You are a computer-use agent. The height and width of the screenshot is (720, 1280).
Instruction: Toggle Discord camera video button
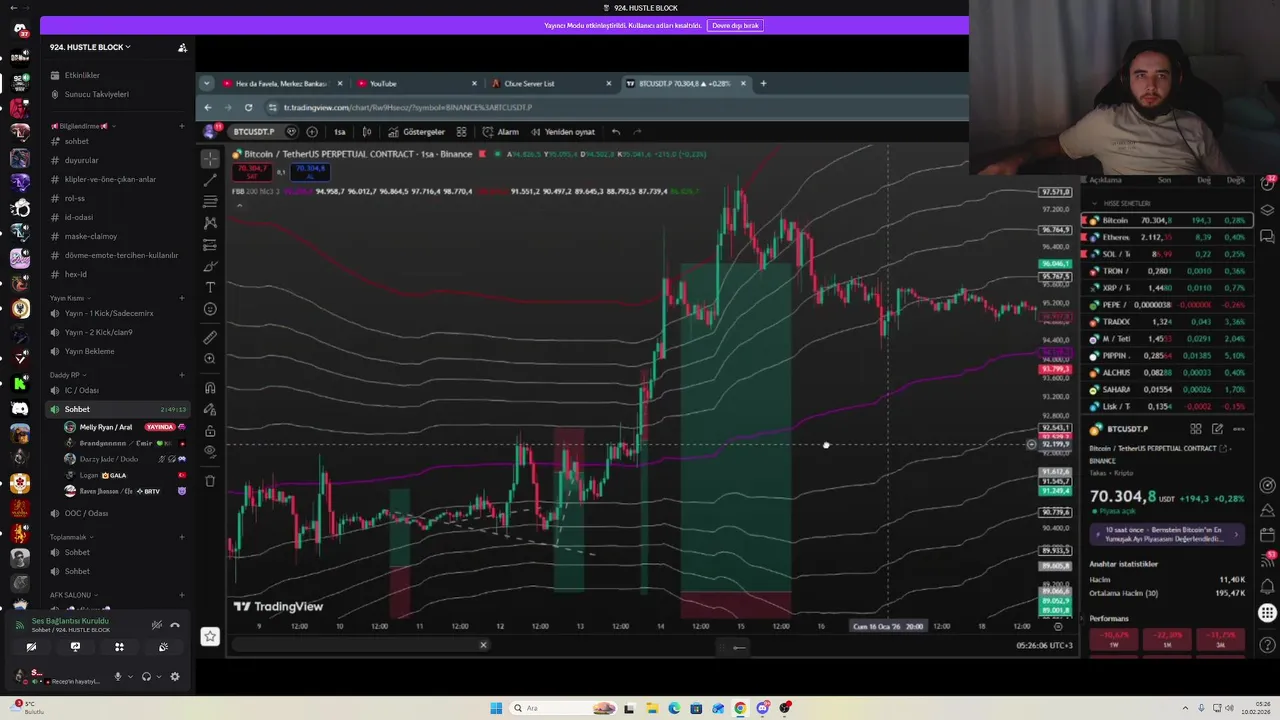coord(31,647)
